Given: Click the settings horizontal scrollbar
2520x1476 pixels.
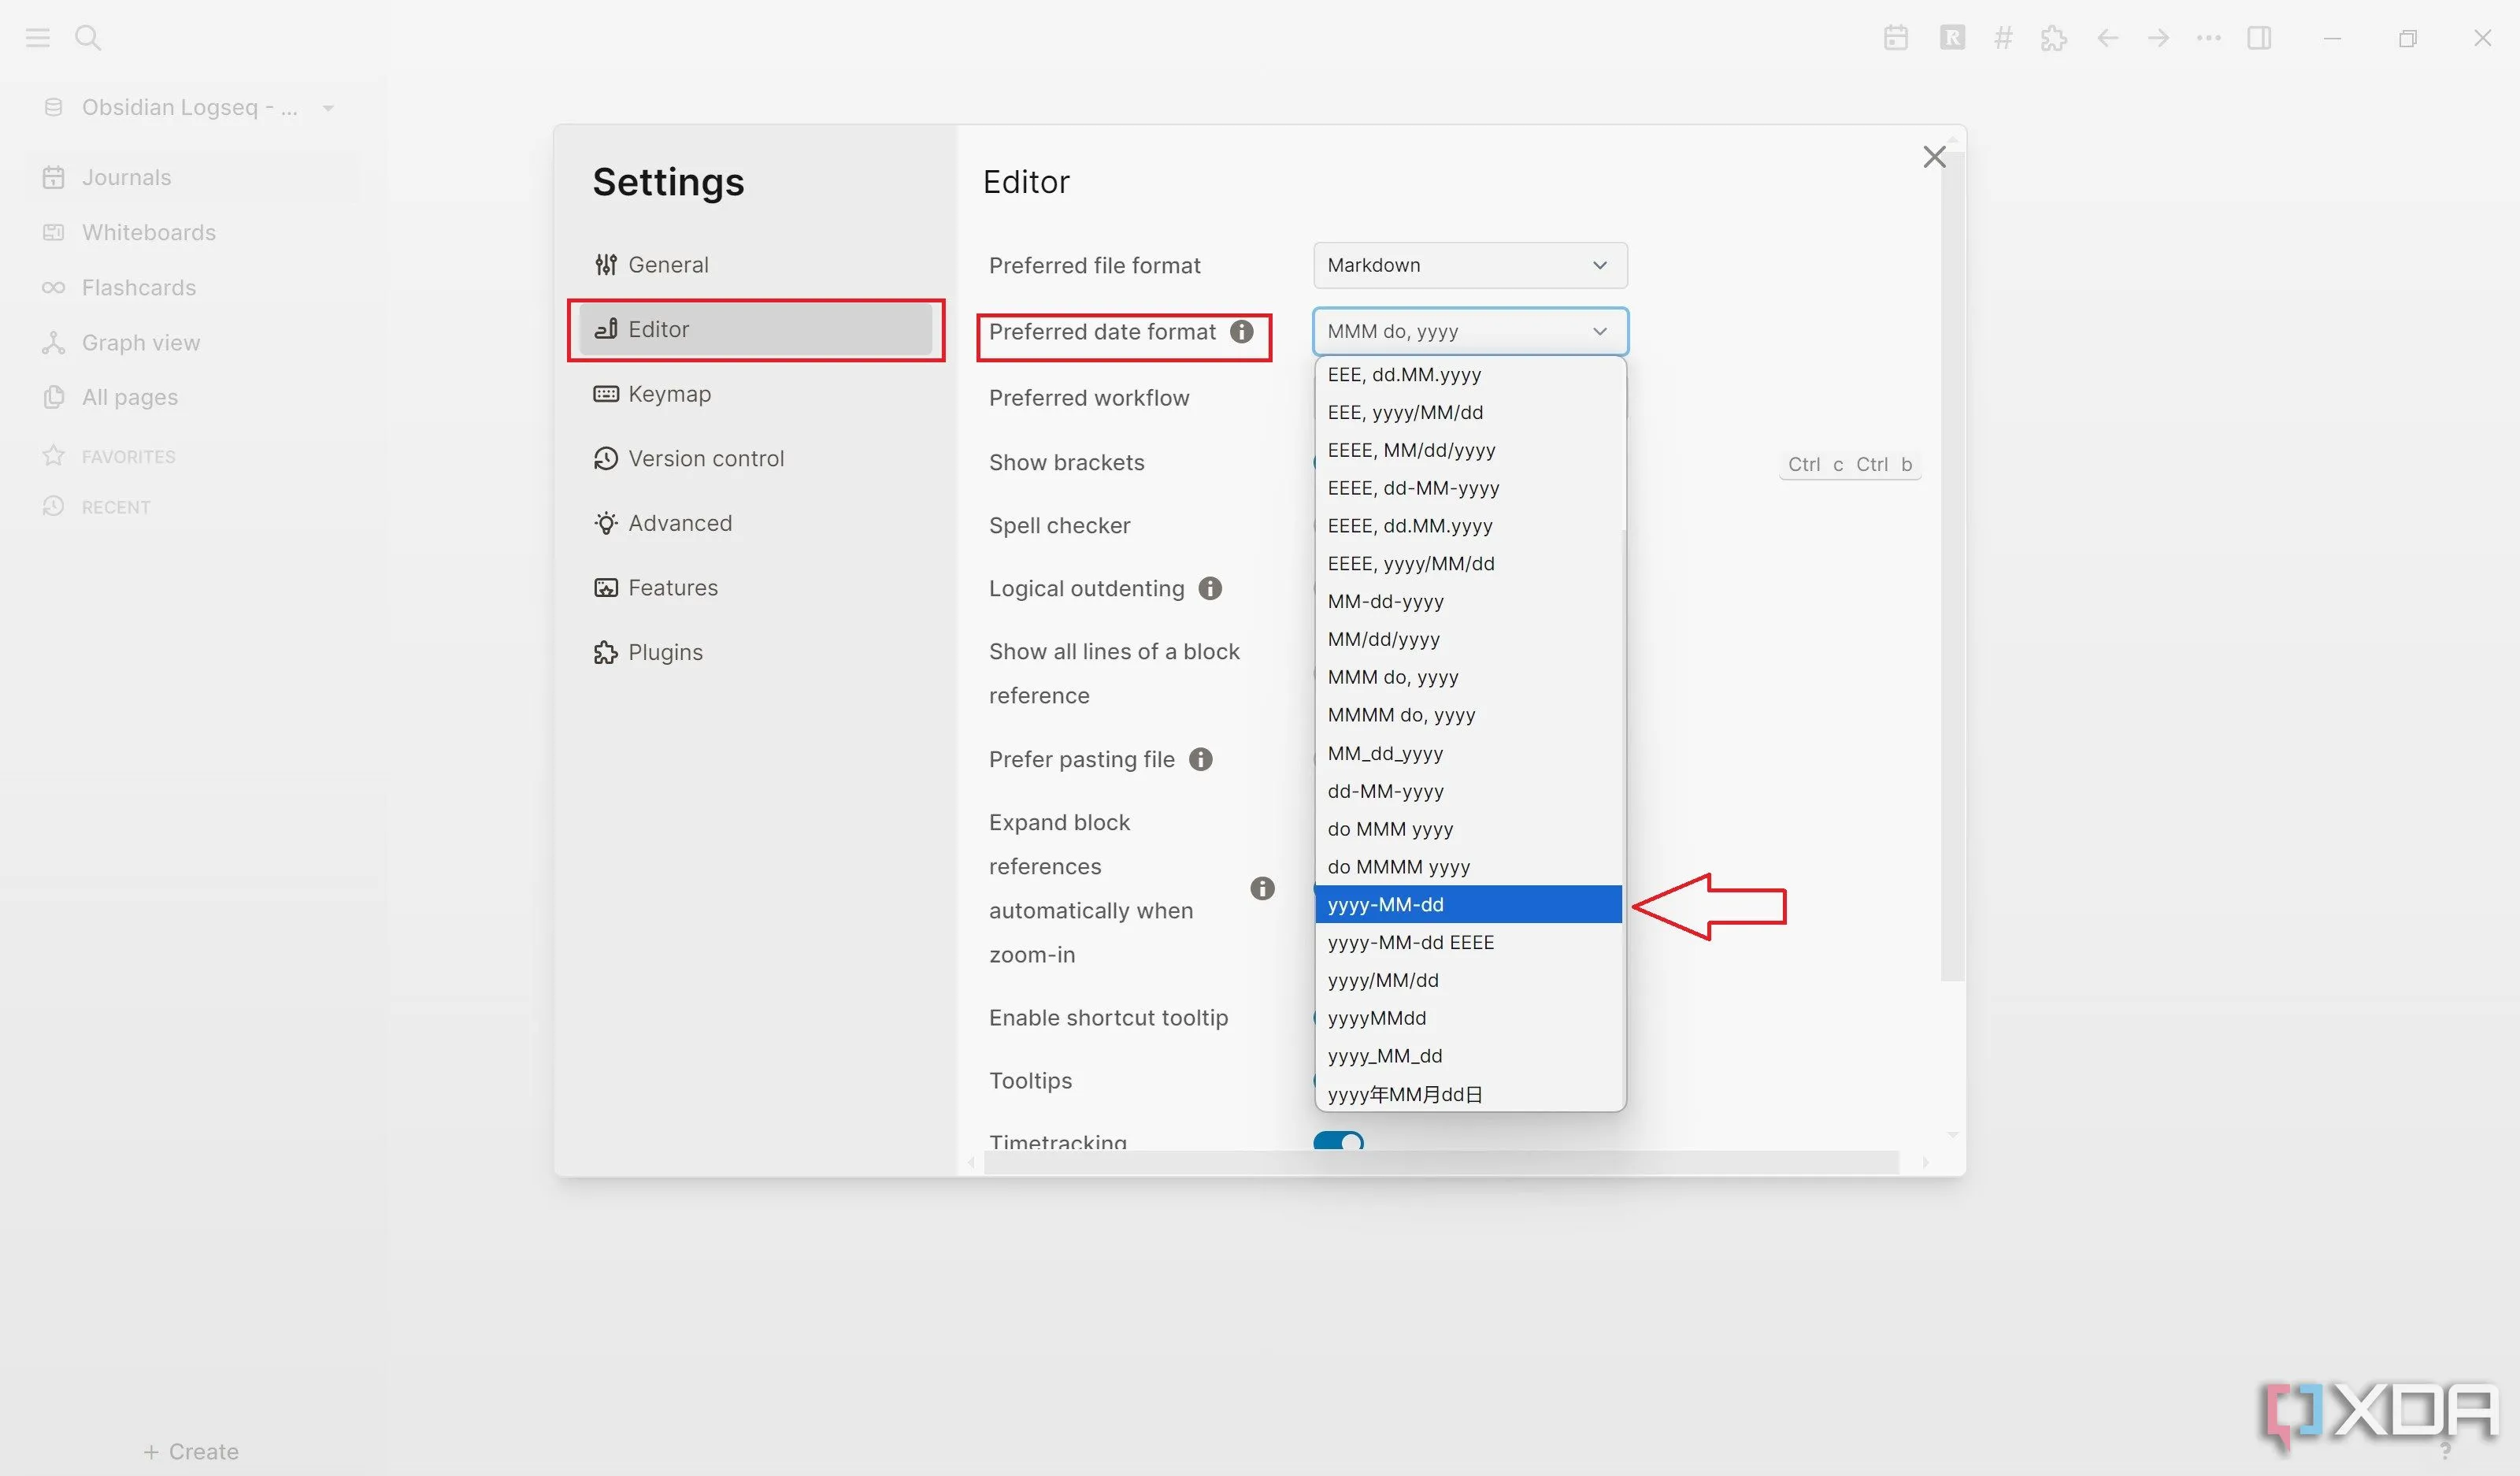Looking at the screenshot, I should (x=1441, y=1162).
